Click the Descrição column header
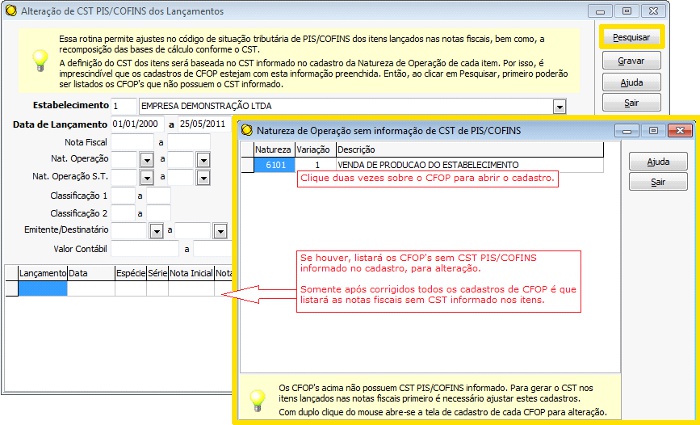The width and height of the screenshot is (700, 425). (470, 150)
